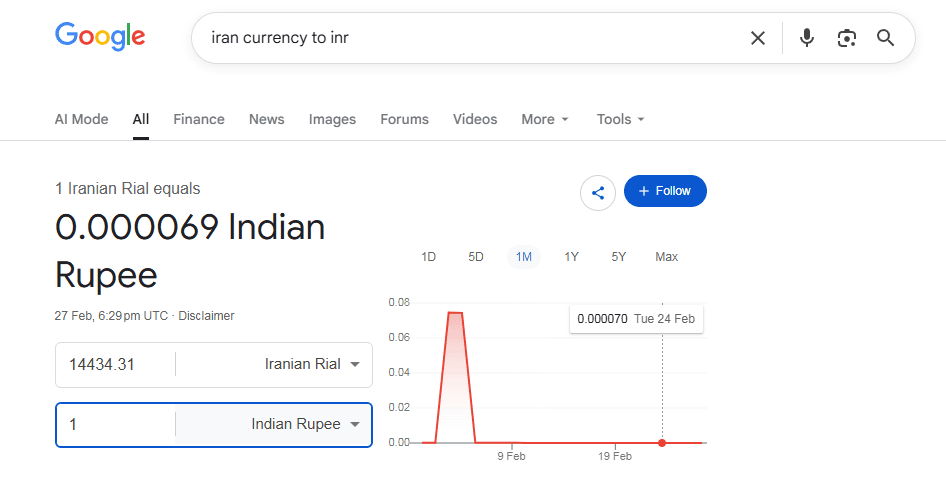Click the red data point on chart
This screenshot has width=946, height=481.
[x=662, y=442]
